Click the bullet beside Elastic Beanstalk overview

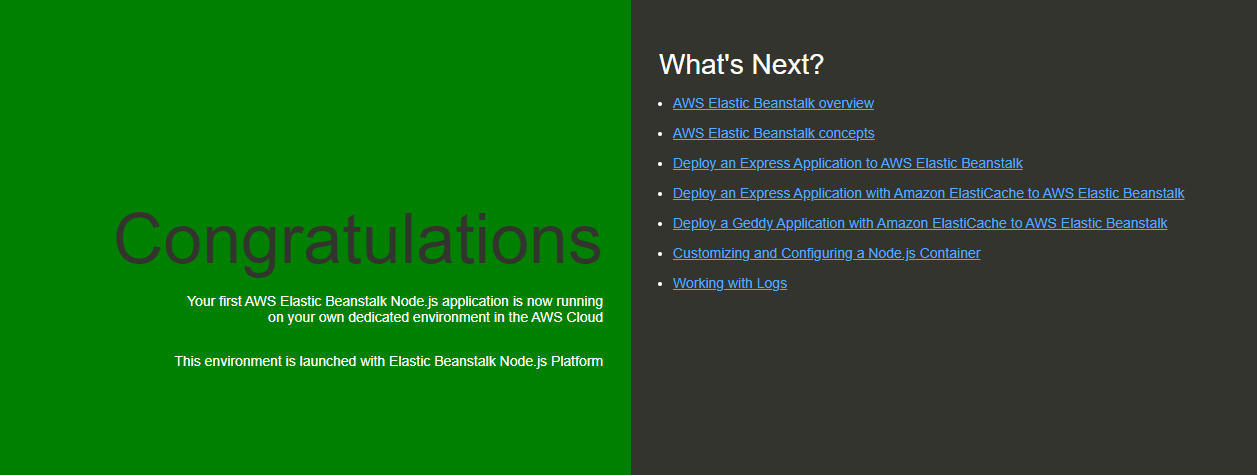point(659,104)
